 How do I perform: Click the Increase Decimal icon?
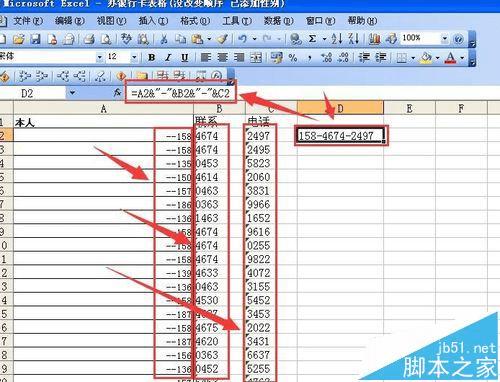(327, 58)
